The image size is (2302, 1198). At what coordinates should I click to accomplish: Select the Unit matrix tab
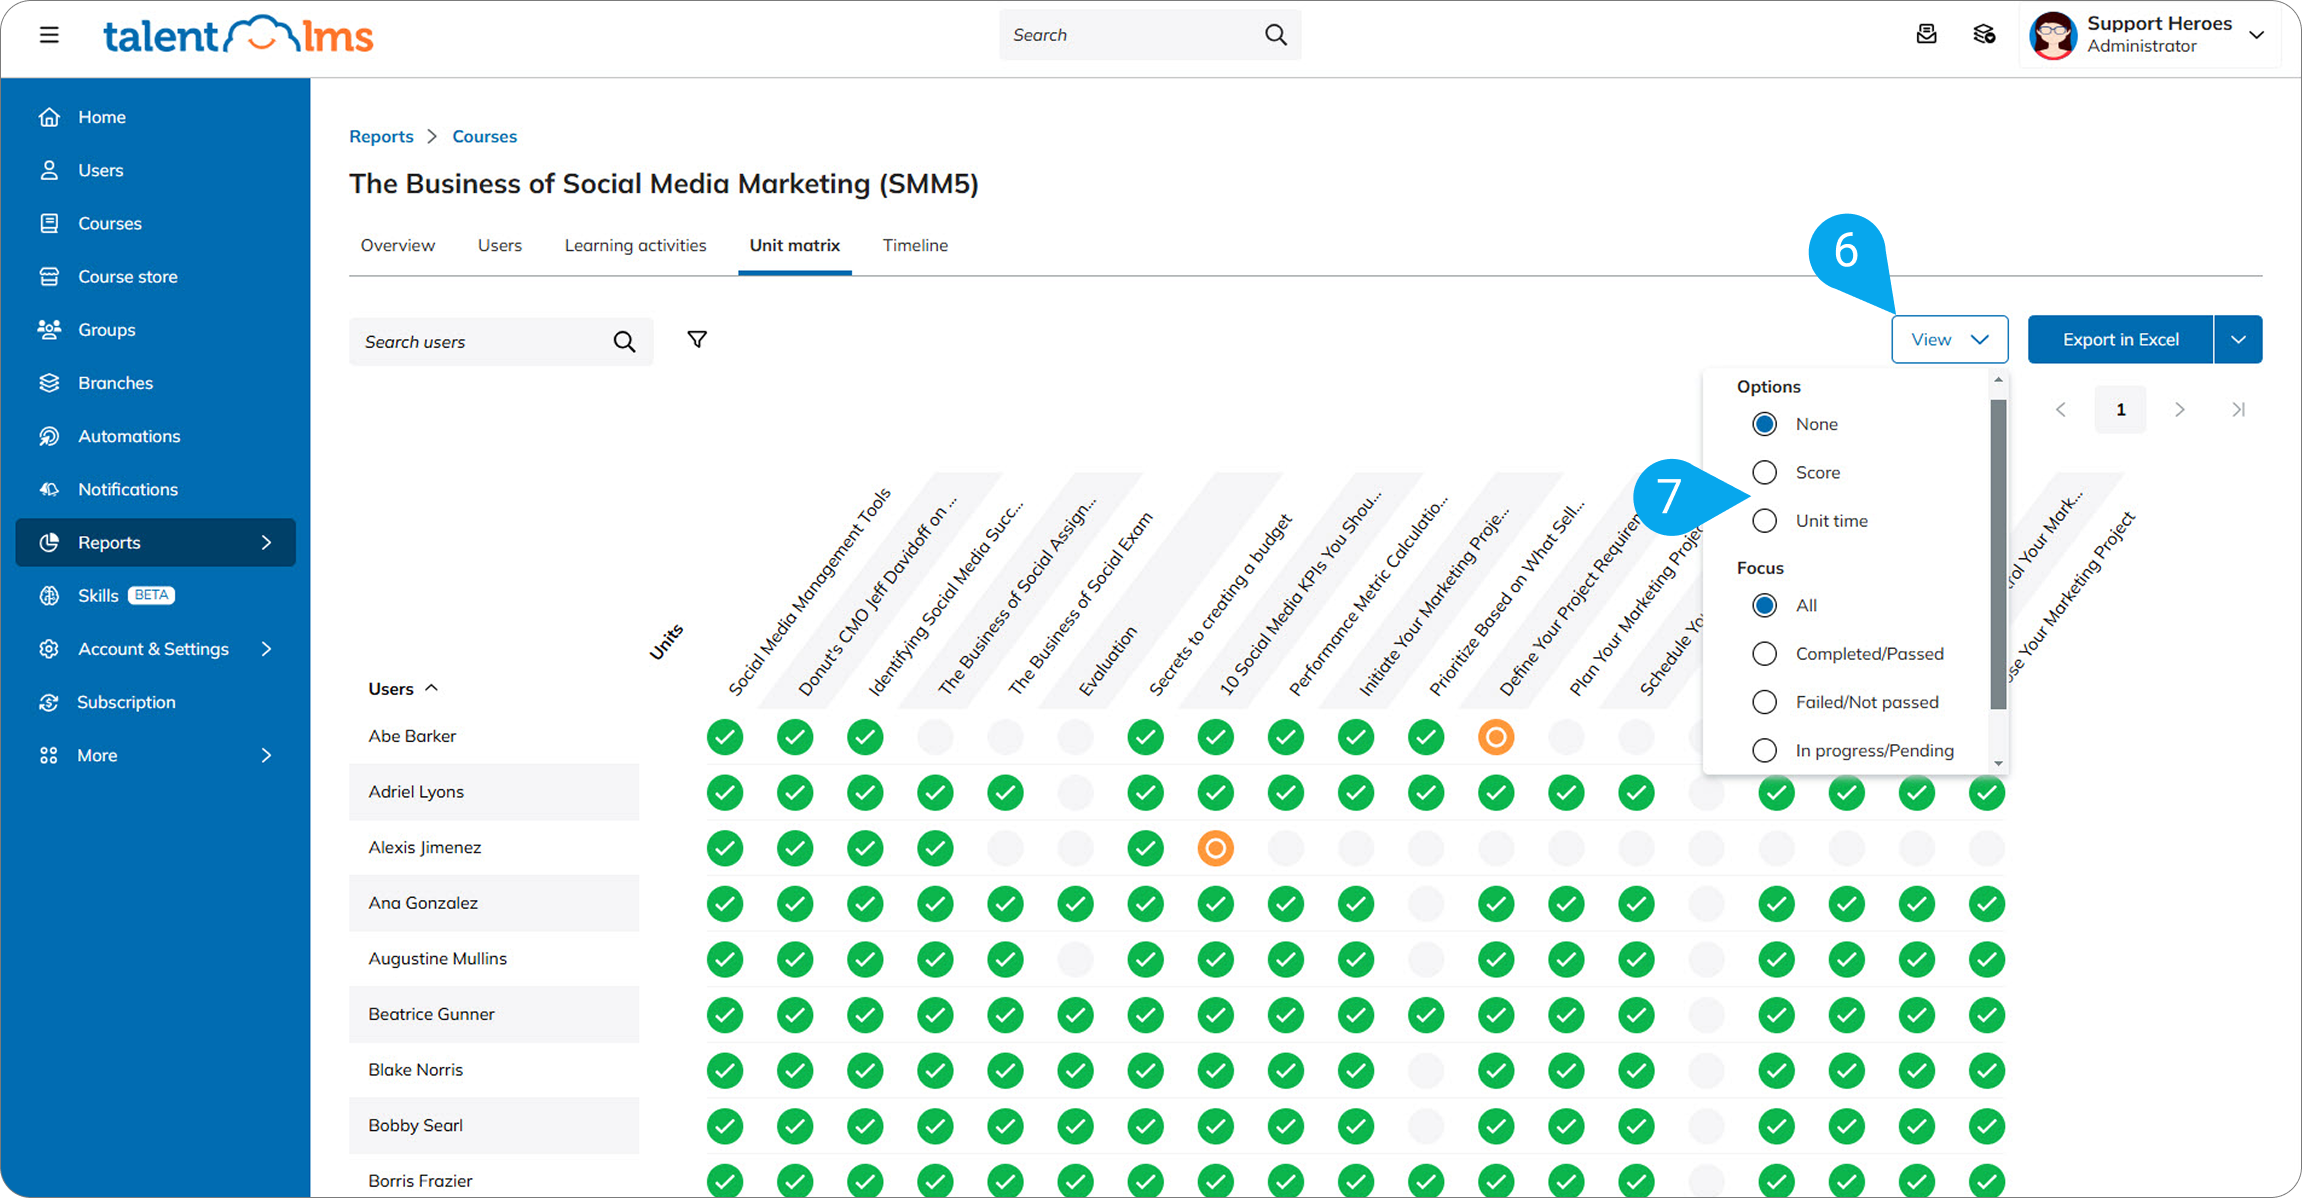pos(795,245)
